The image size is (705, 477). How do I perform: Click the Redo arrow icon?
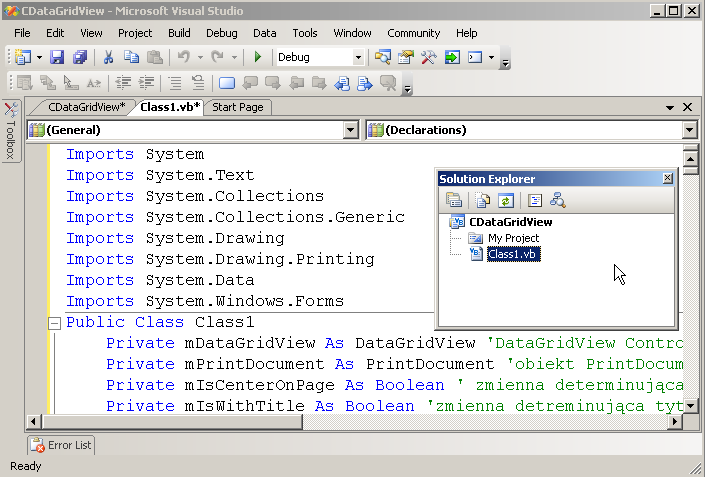pos(218,57)
